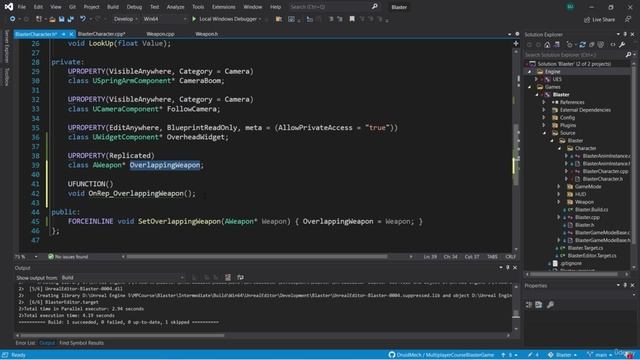Screen dimensions: 640x360
Task: Click the Home icon in Solution Explorer
Action: point(547,44)
